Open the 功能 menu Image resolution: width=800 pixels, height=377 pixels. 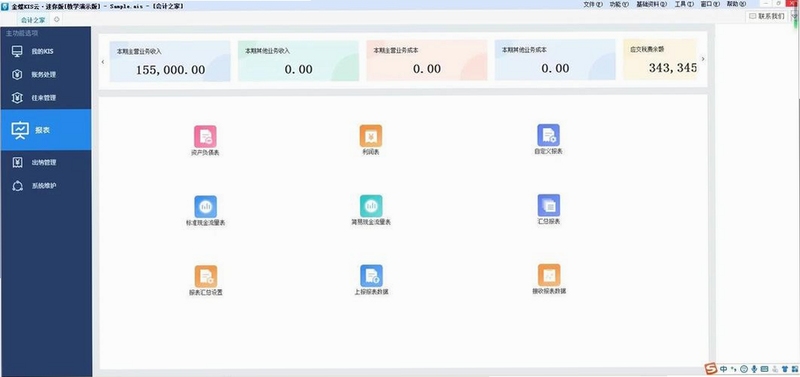pyautogui.click(x=618, y=4)
